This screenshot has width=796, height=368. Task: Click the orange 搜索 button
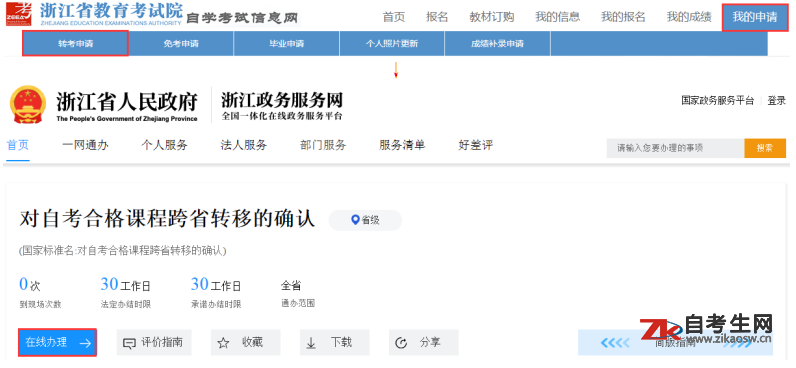[765, 148]
